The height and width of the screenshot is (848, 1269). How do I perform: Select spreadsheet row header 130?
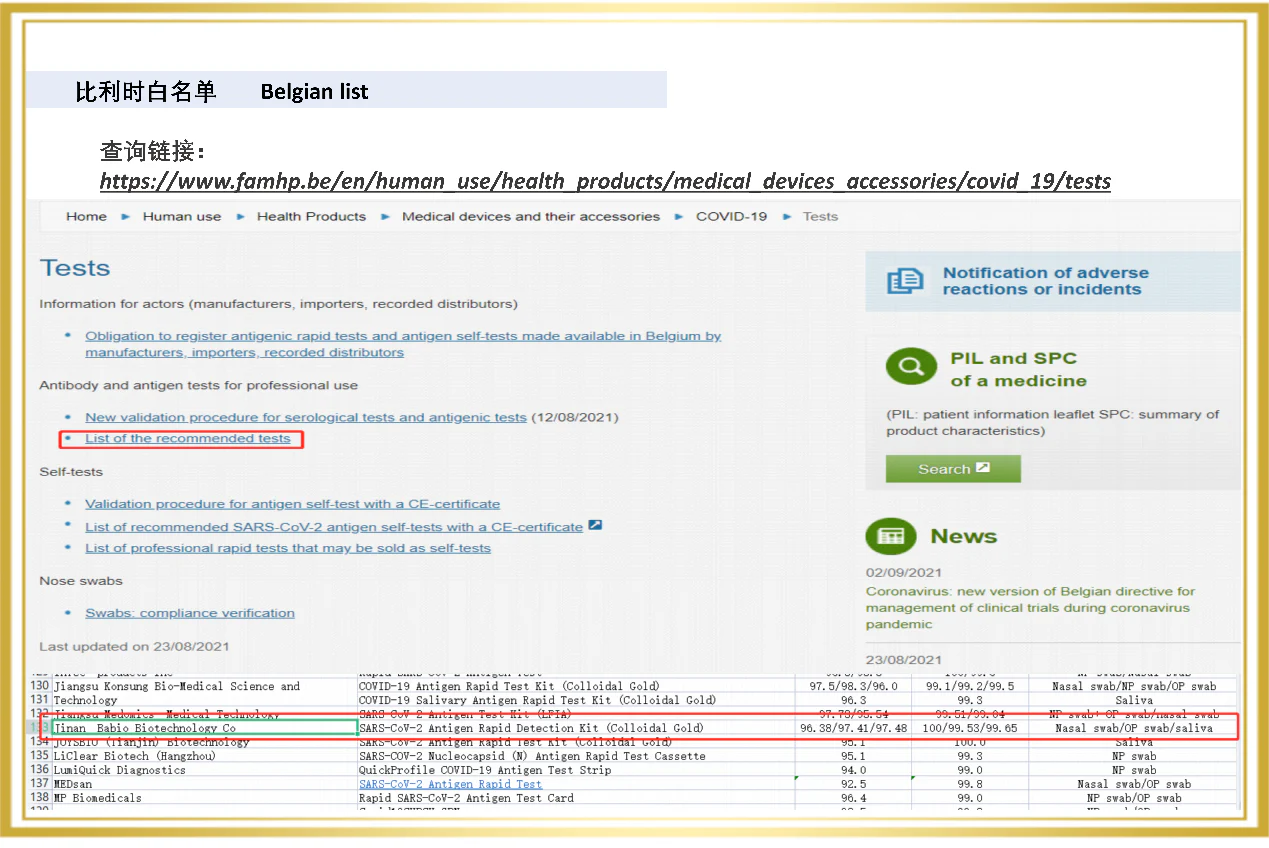[x=40, y=686]
